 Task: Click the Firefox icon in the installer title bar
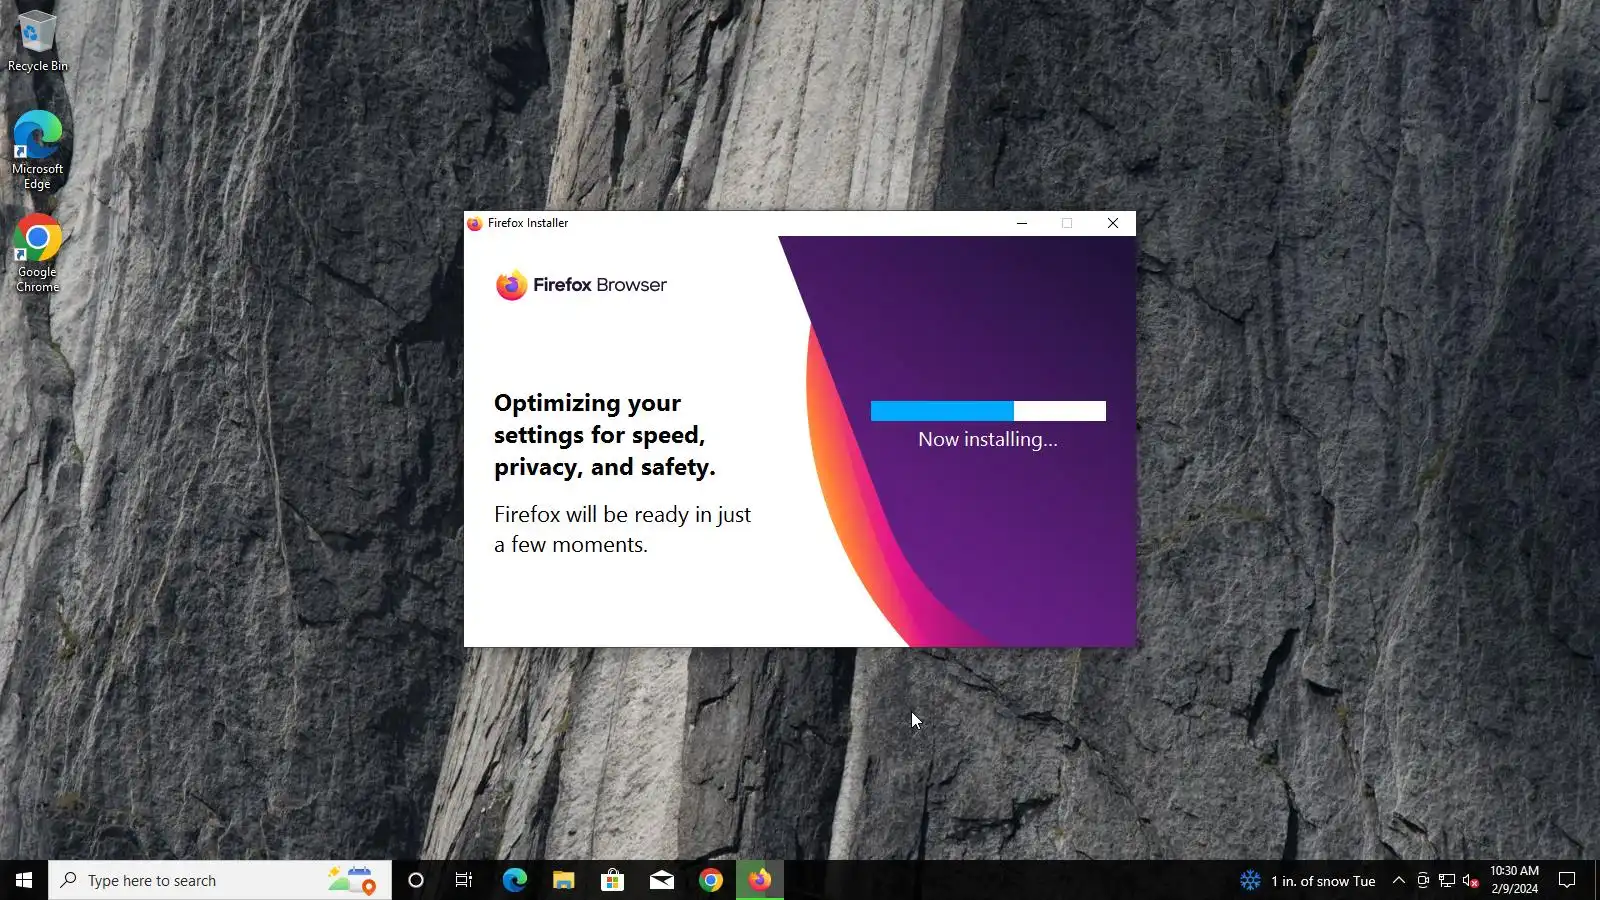tap(475, 223)
